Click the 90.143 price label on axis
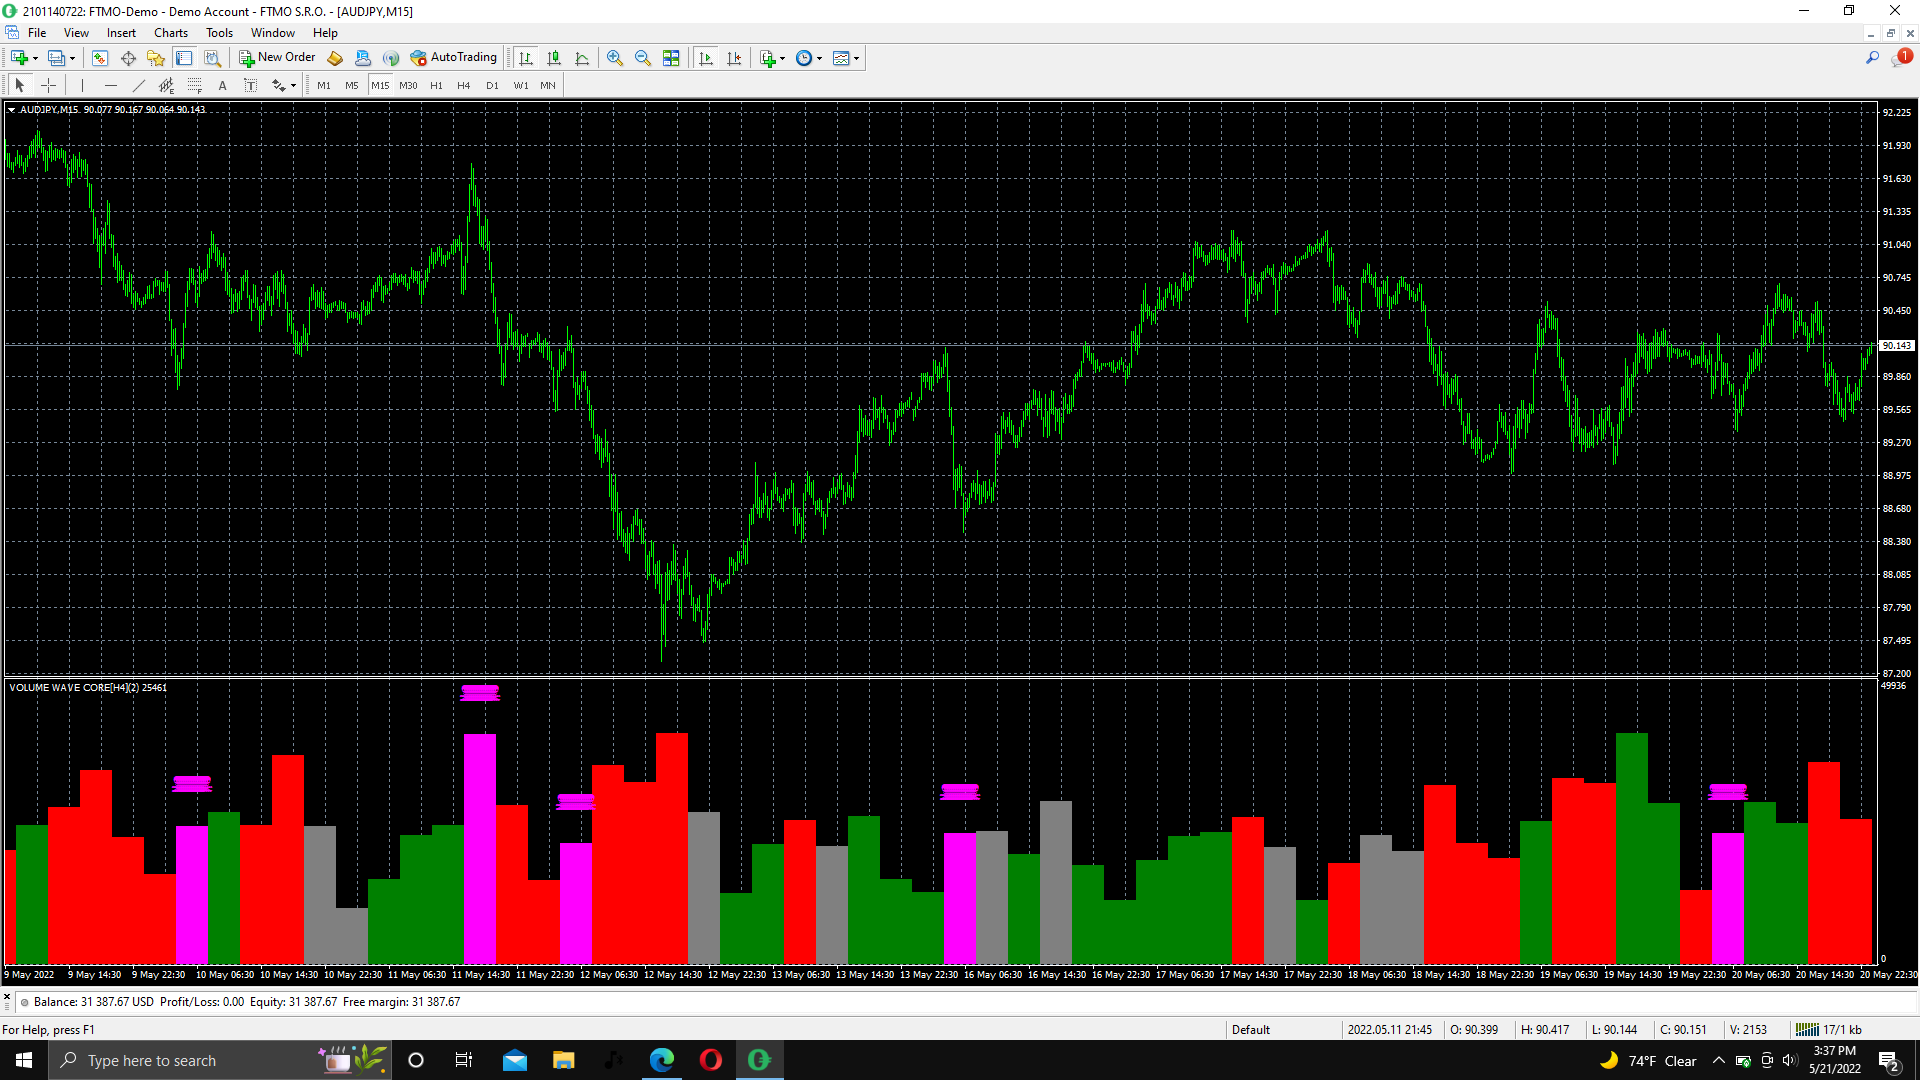 click(1896, 345)
